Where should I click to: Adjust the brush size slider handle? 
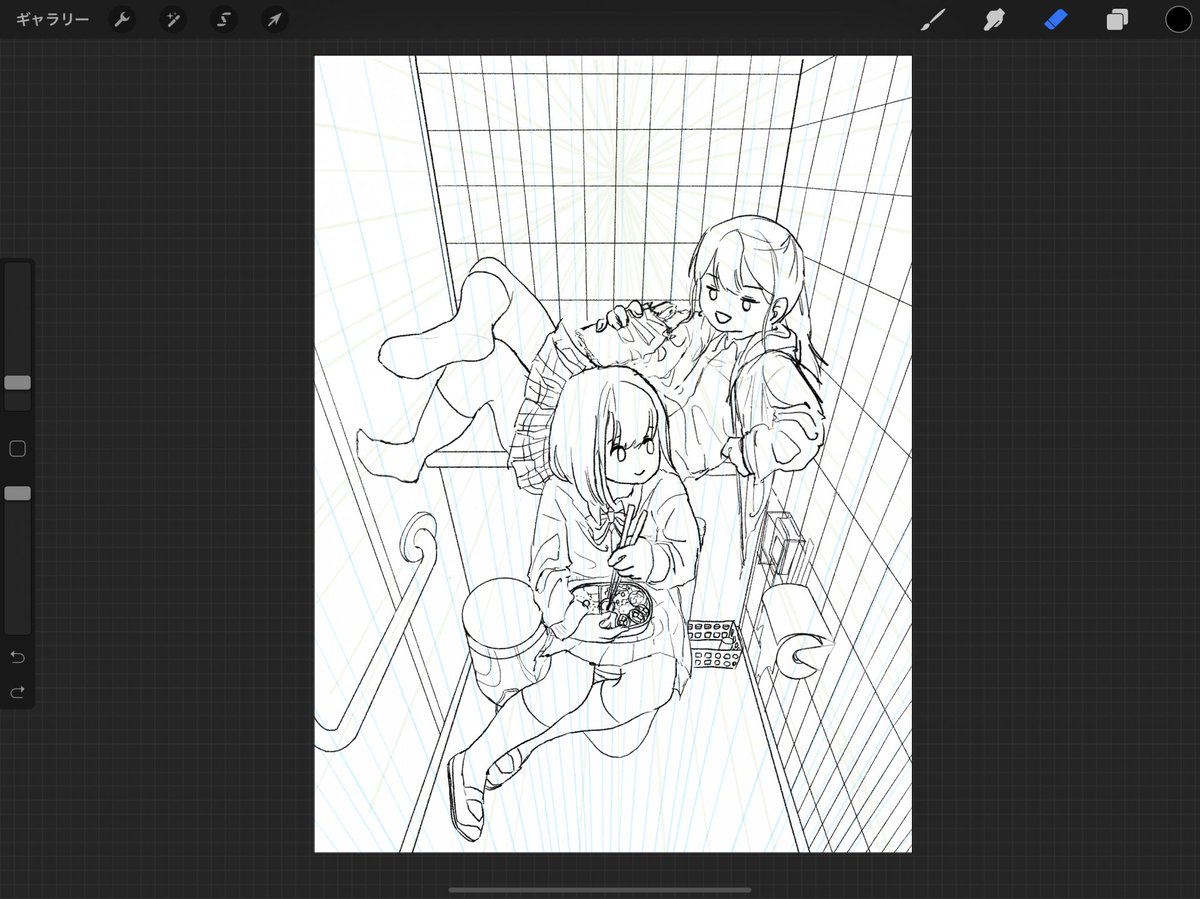[17, 383]
